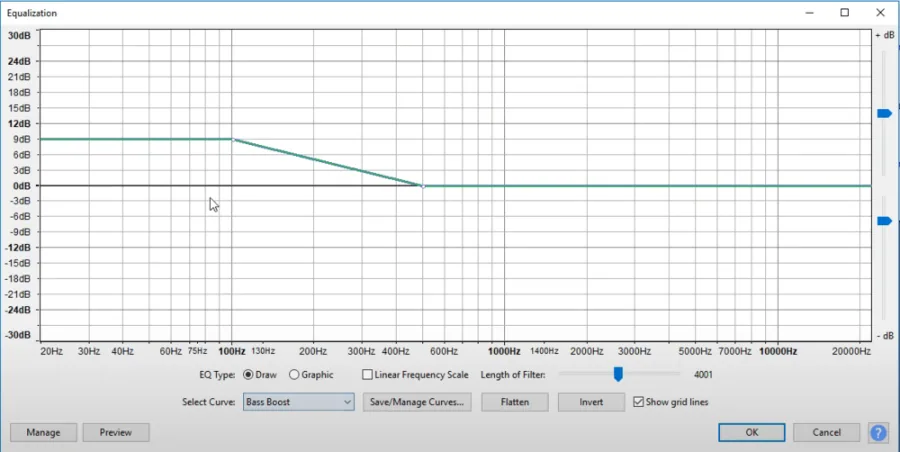Click the curve control point at 100Hz
900x452 pixels.
pos(232,139)
